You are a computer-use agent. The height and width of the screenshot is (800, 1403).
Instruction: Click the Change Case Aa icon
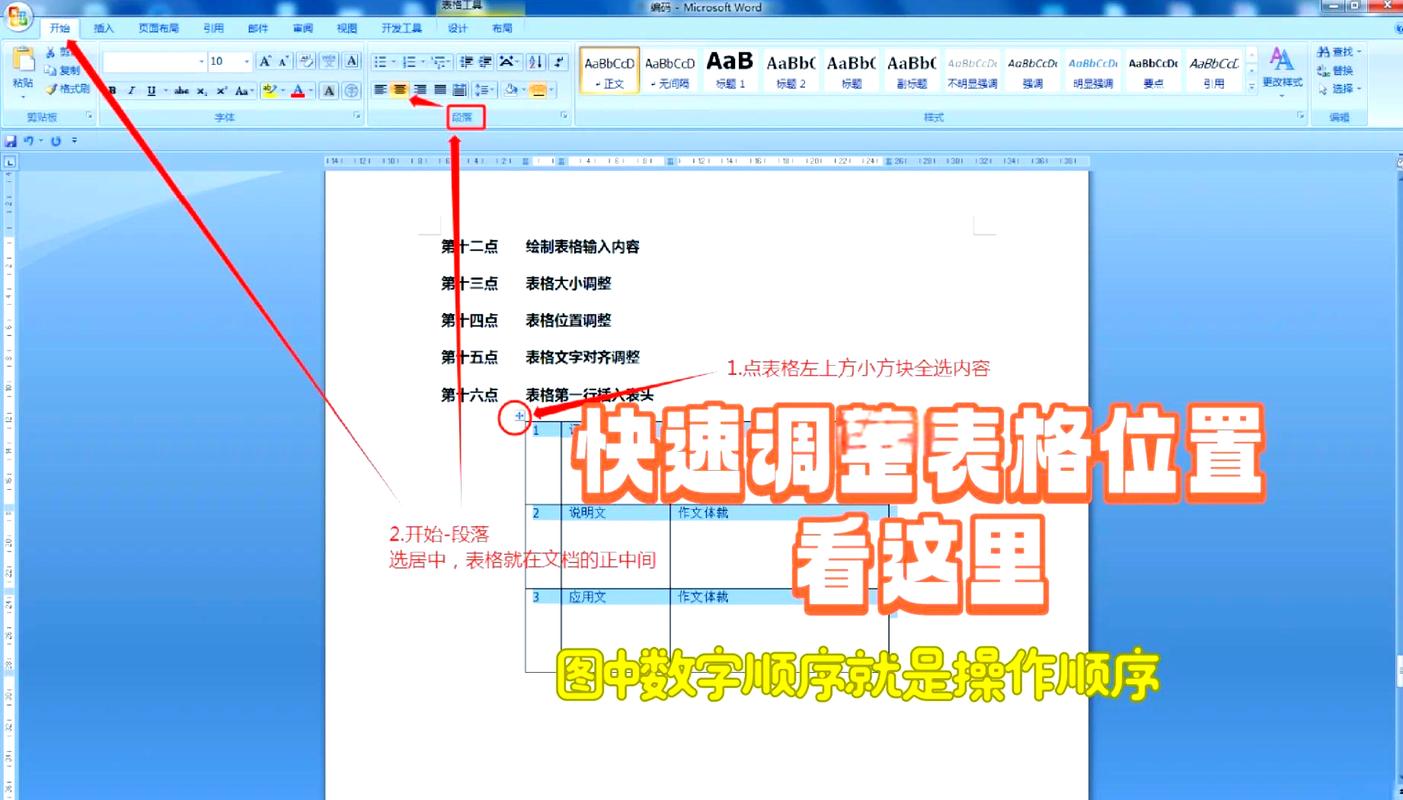coord(245,91)
